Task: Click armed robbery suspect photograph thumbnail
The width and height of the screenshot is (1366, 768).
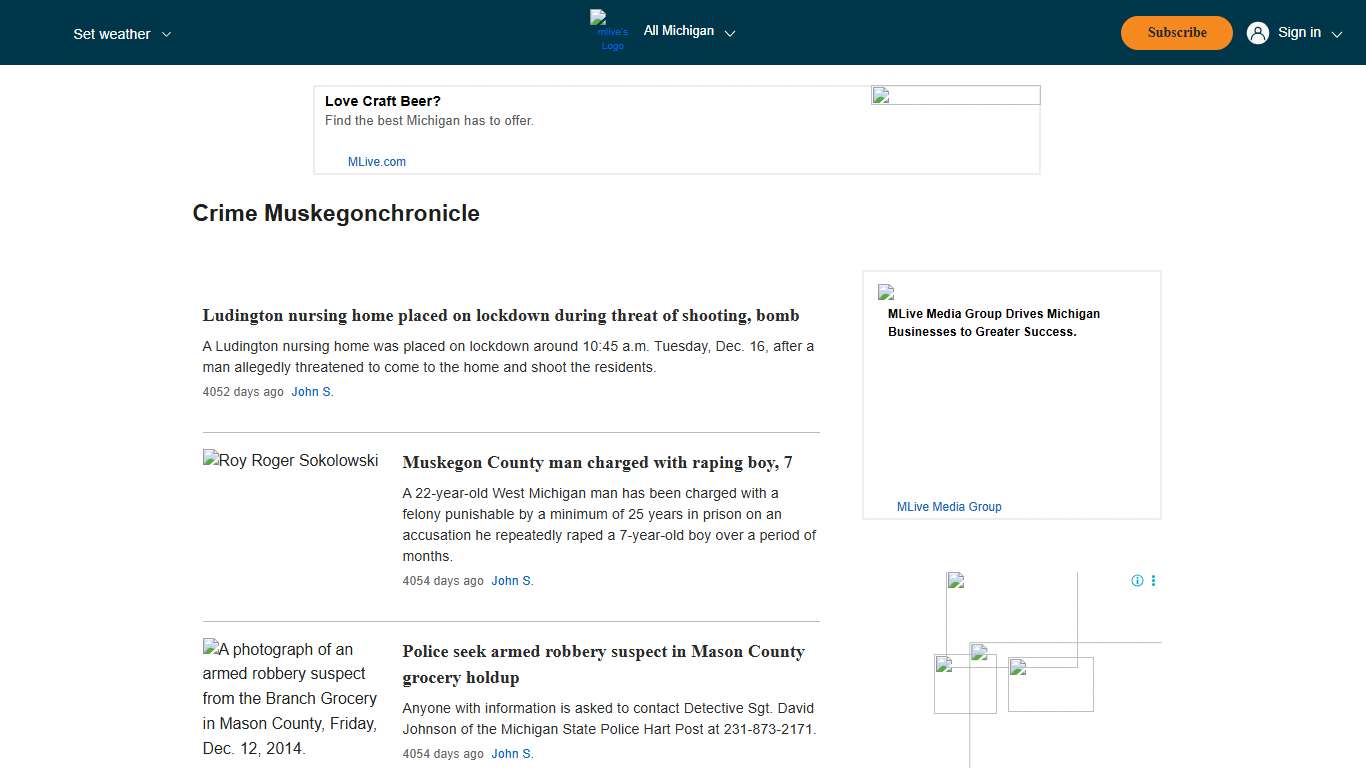Action: (291, 698)
